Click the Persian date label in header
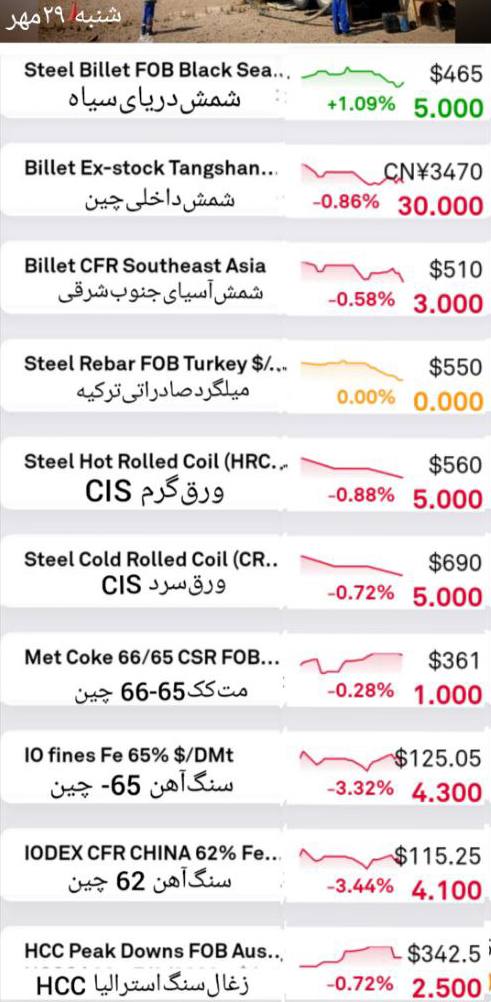The width and height of the screenshot is (491, 1002). 63,16
